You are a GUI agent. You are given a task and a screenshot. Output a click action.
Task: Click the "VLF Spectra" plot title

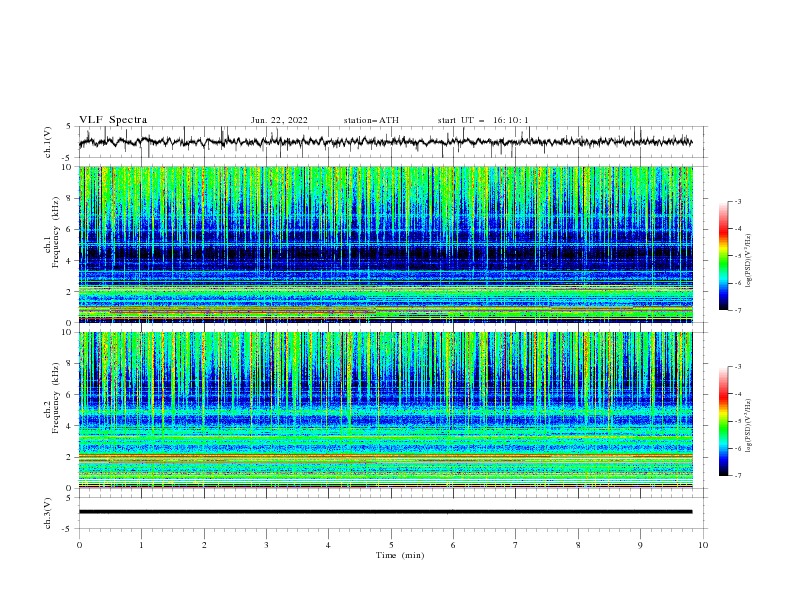pos(113,120)
